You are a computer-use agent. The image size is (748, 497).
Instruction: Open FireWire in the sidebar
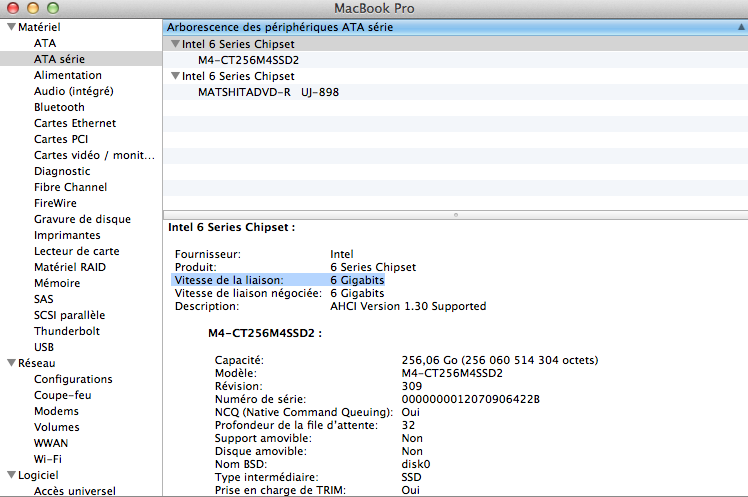click(55, 203)
